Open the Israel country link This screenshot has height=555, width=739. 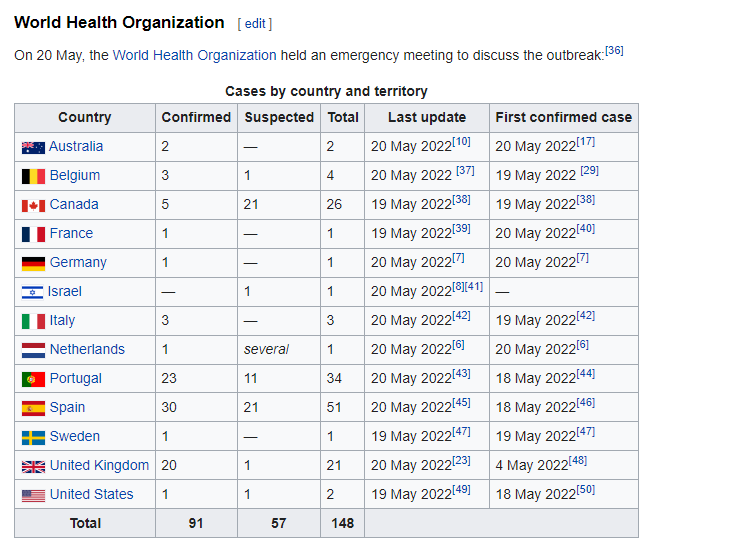65,291
